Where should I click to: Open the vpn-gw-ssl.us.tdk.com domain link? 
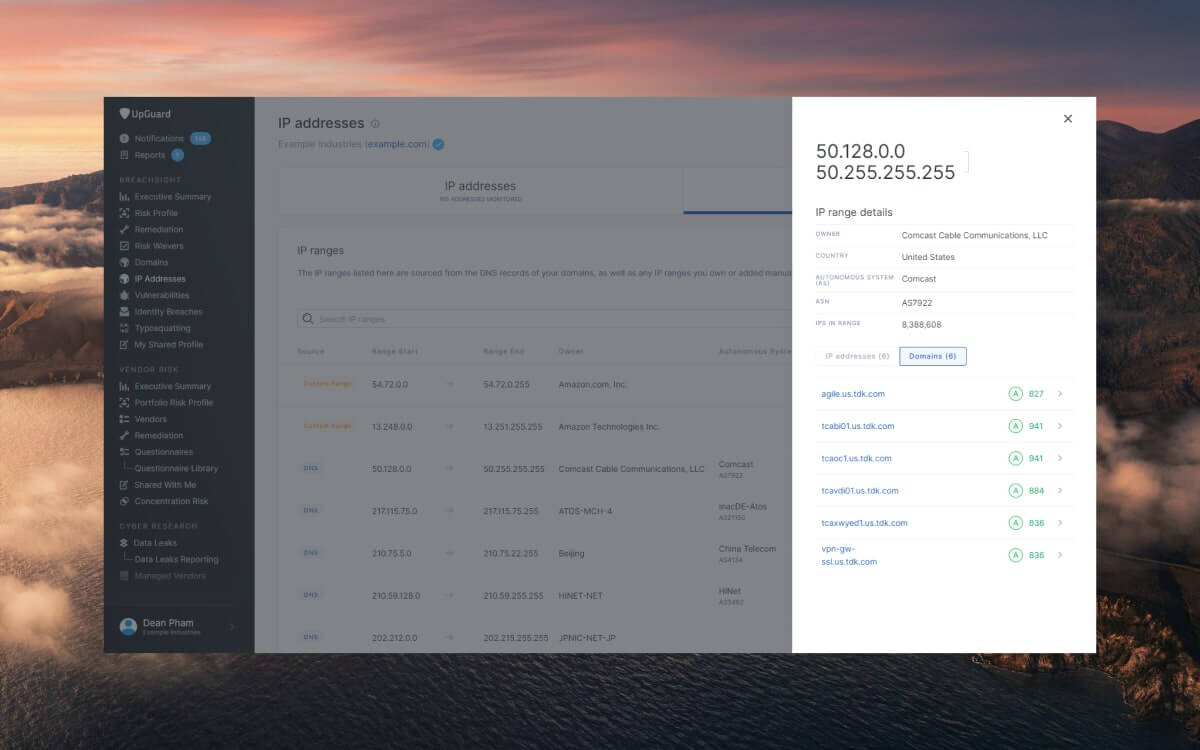click(x=849, y=555)
